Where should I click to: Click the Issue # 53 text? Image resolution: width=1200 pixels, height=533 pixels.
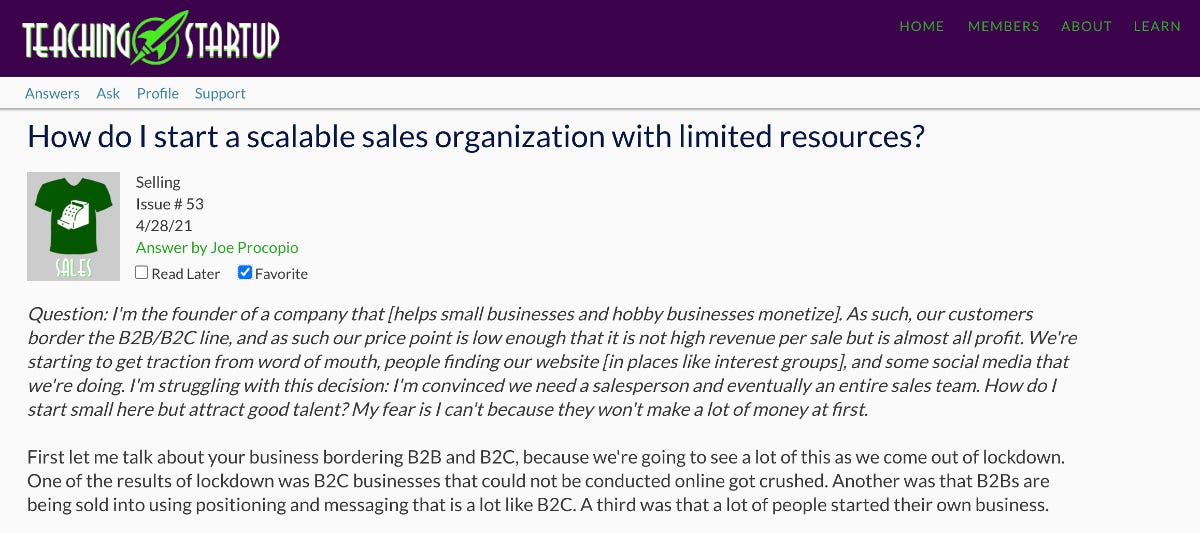(170, 204)
